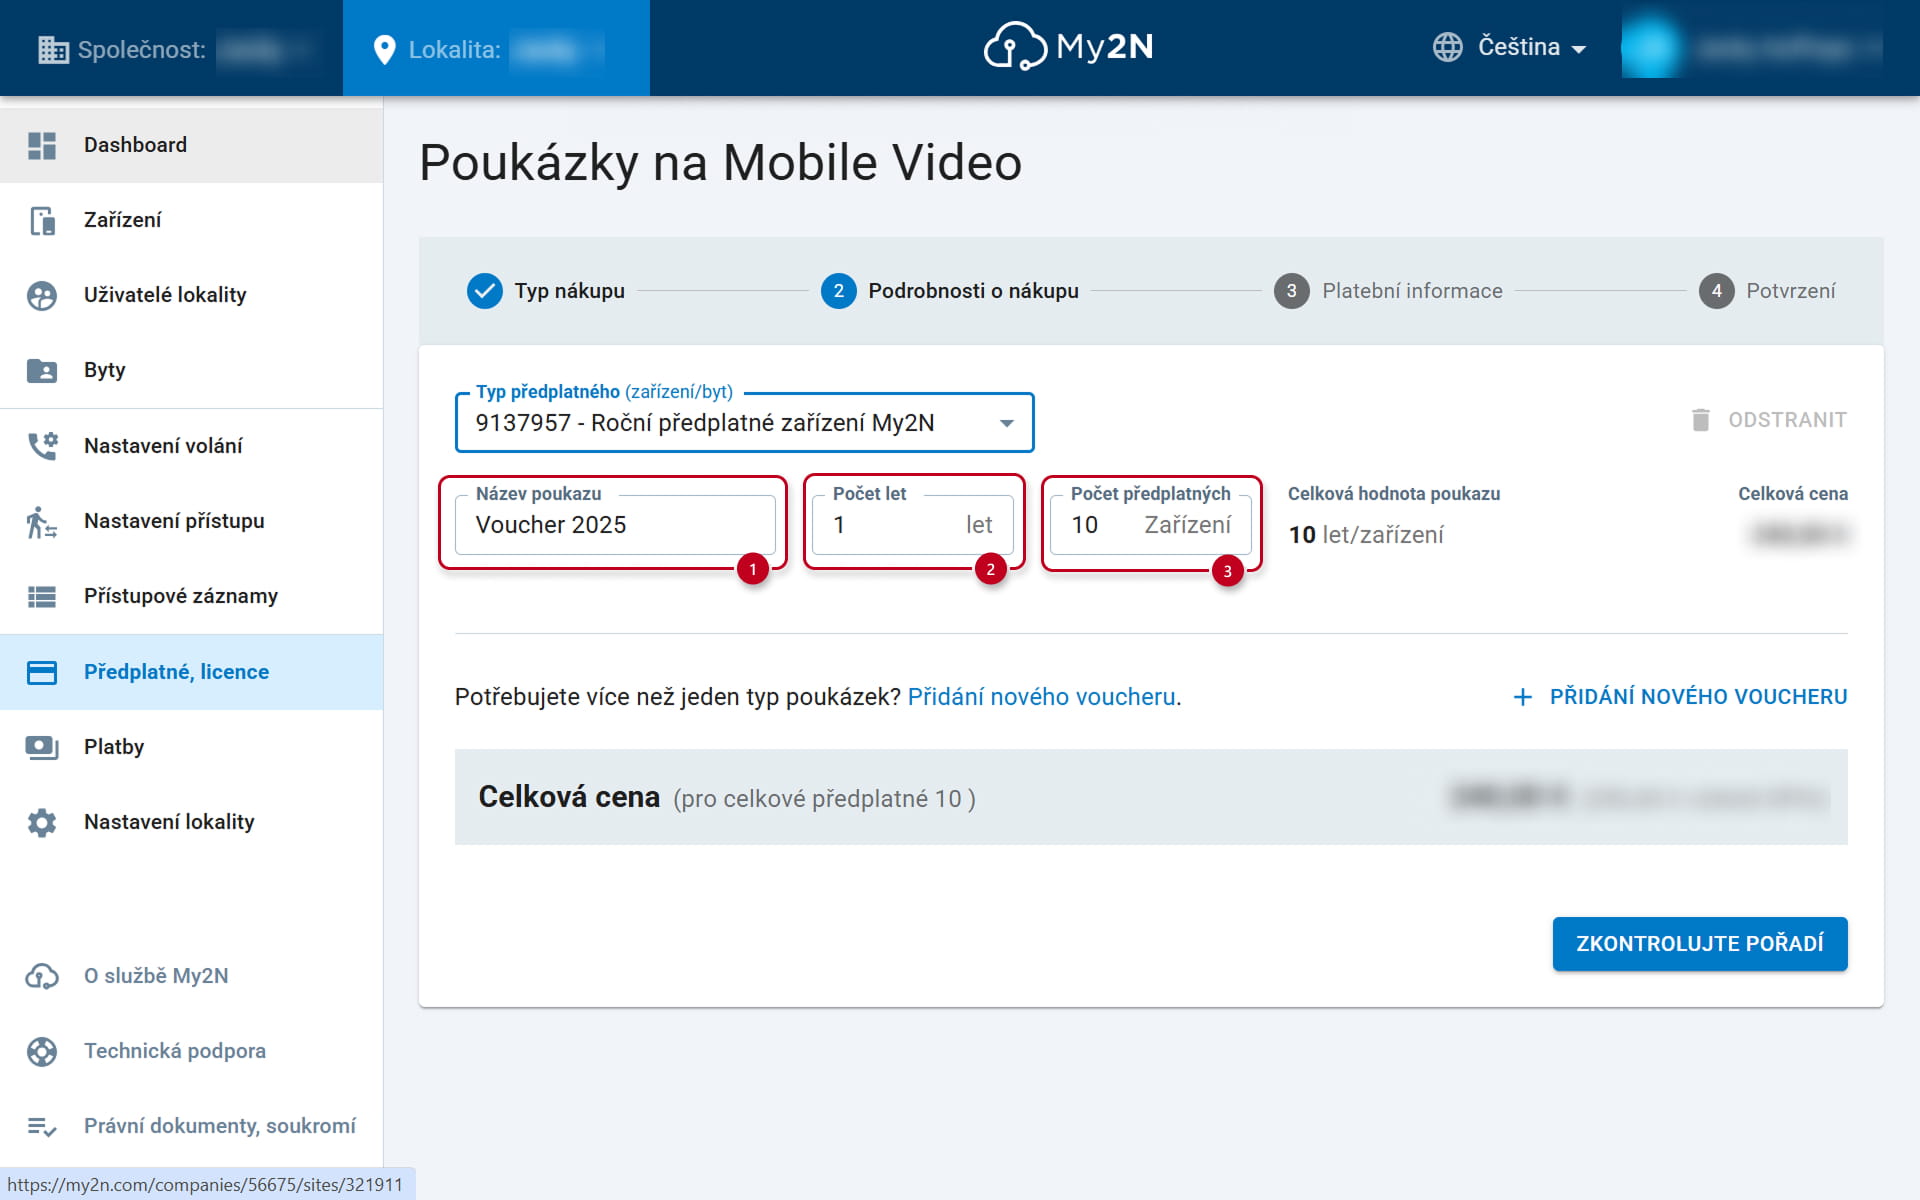Click the Nastavení lokality gear icon
The width and height of the screenshot is (1920, 1200).
(42, 822)
